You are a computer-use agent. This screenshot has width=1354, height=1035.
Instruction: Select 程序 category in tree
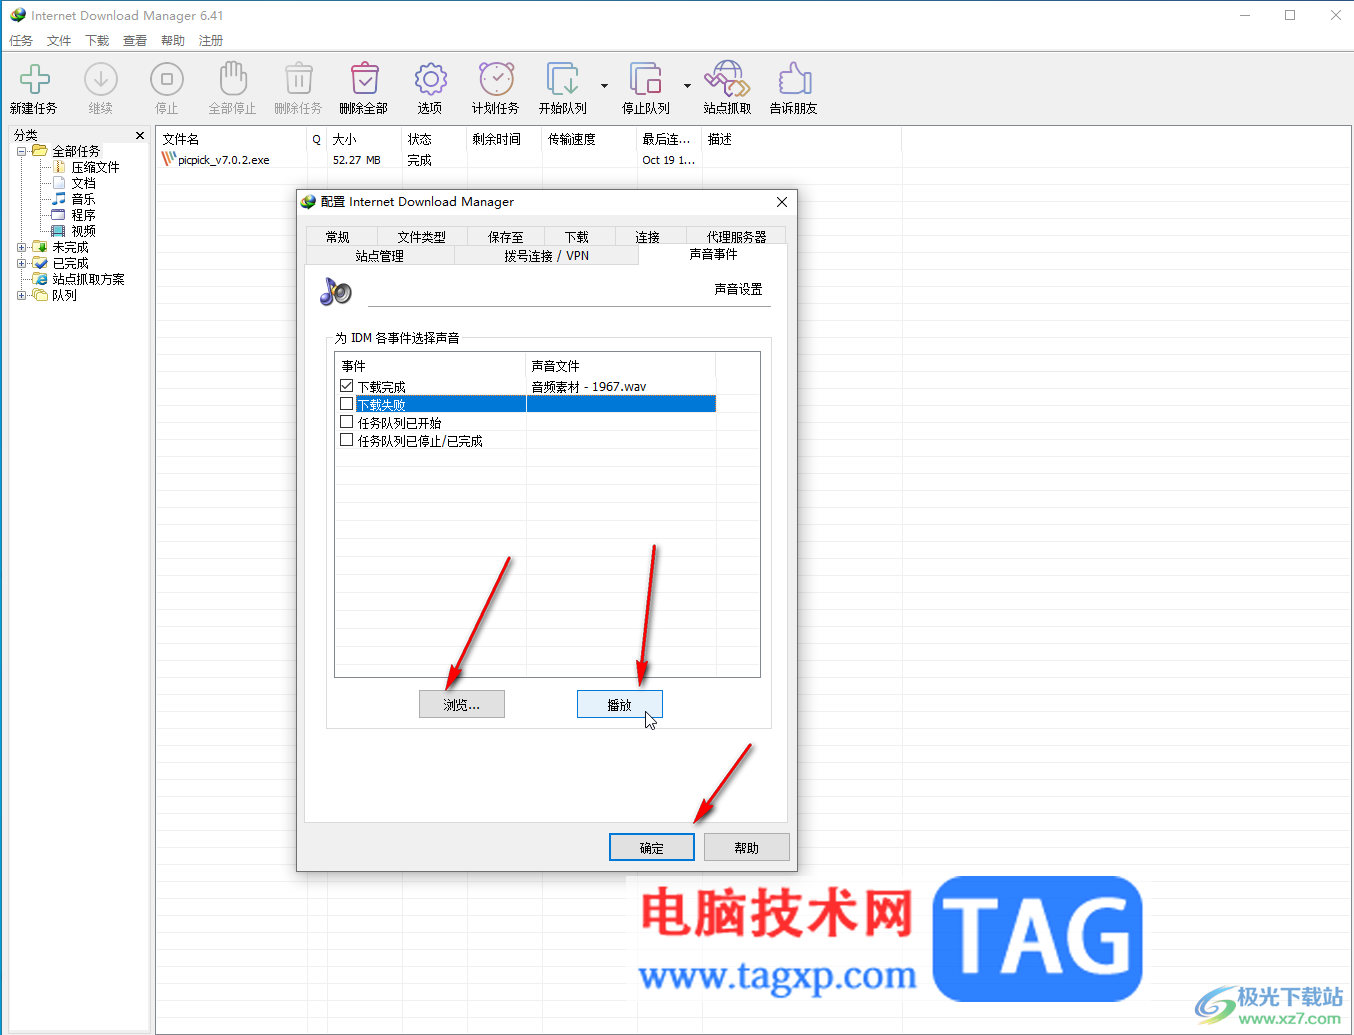pyautogui.click(x=83, y=215)
